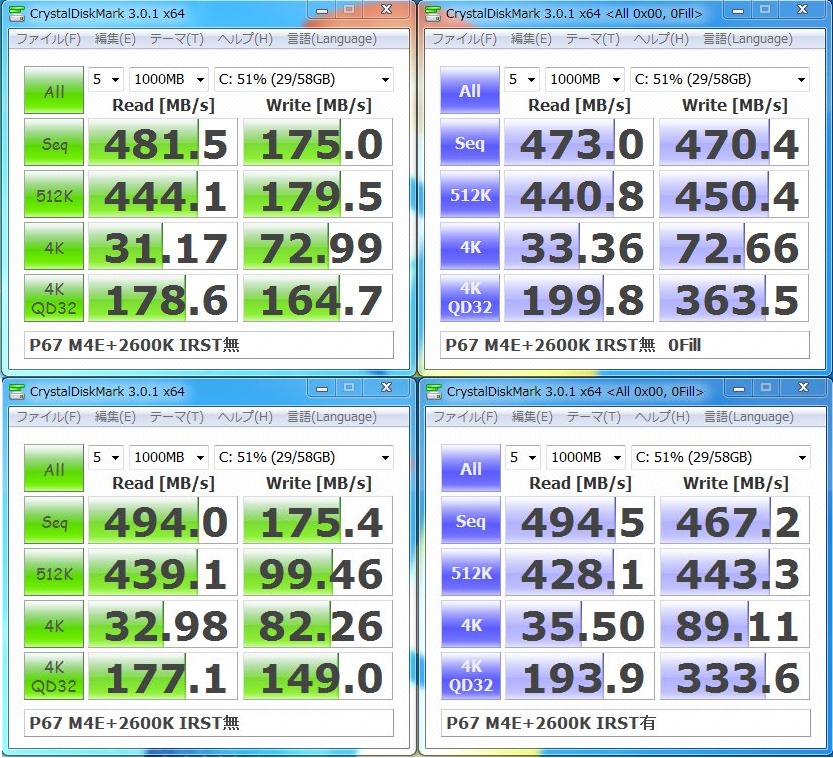Open ファイル(F) menu in top-right window
Screen dimensions: 833x758
click(x=464, y=39)
